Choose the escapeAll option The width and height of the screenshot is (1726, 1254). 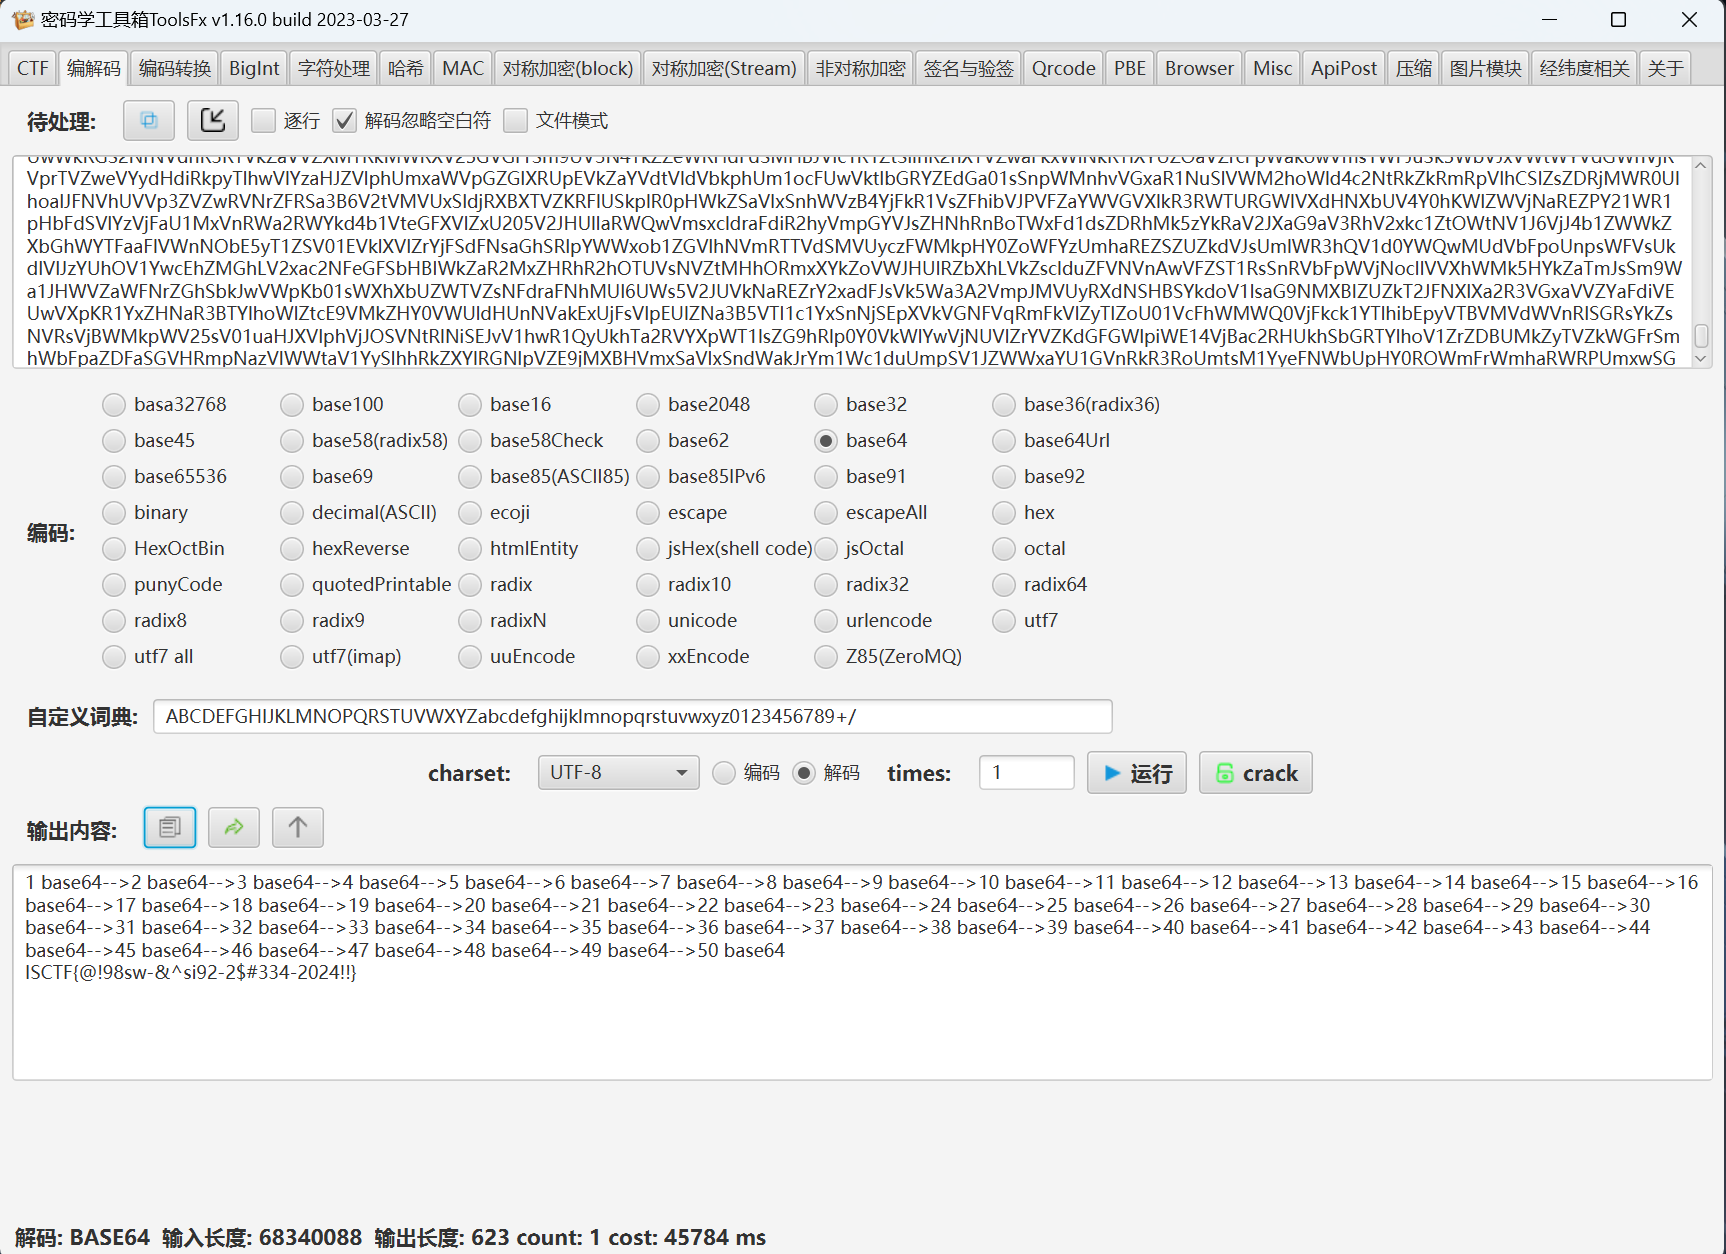826,512
